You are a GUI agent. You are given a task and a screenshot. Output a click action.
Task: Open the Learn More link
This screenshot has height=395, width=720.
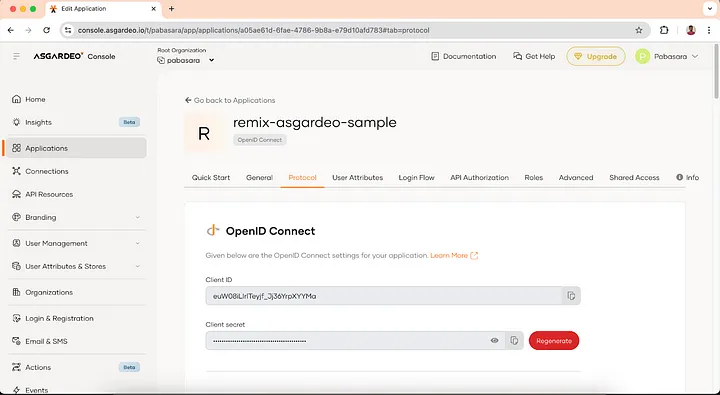454,255
